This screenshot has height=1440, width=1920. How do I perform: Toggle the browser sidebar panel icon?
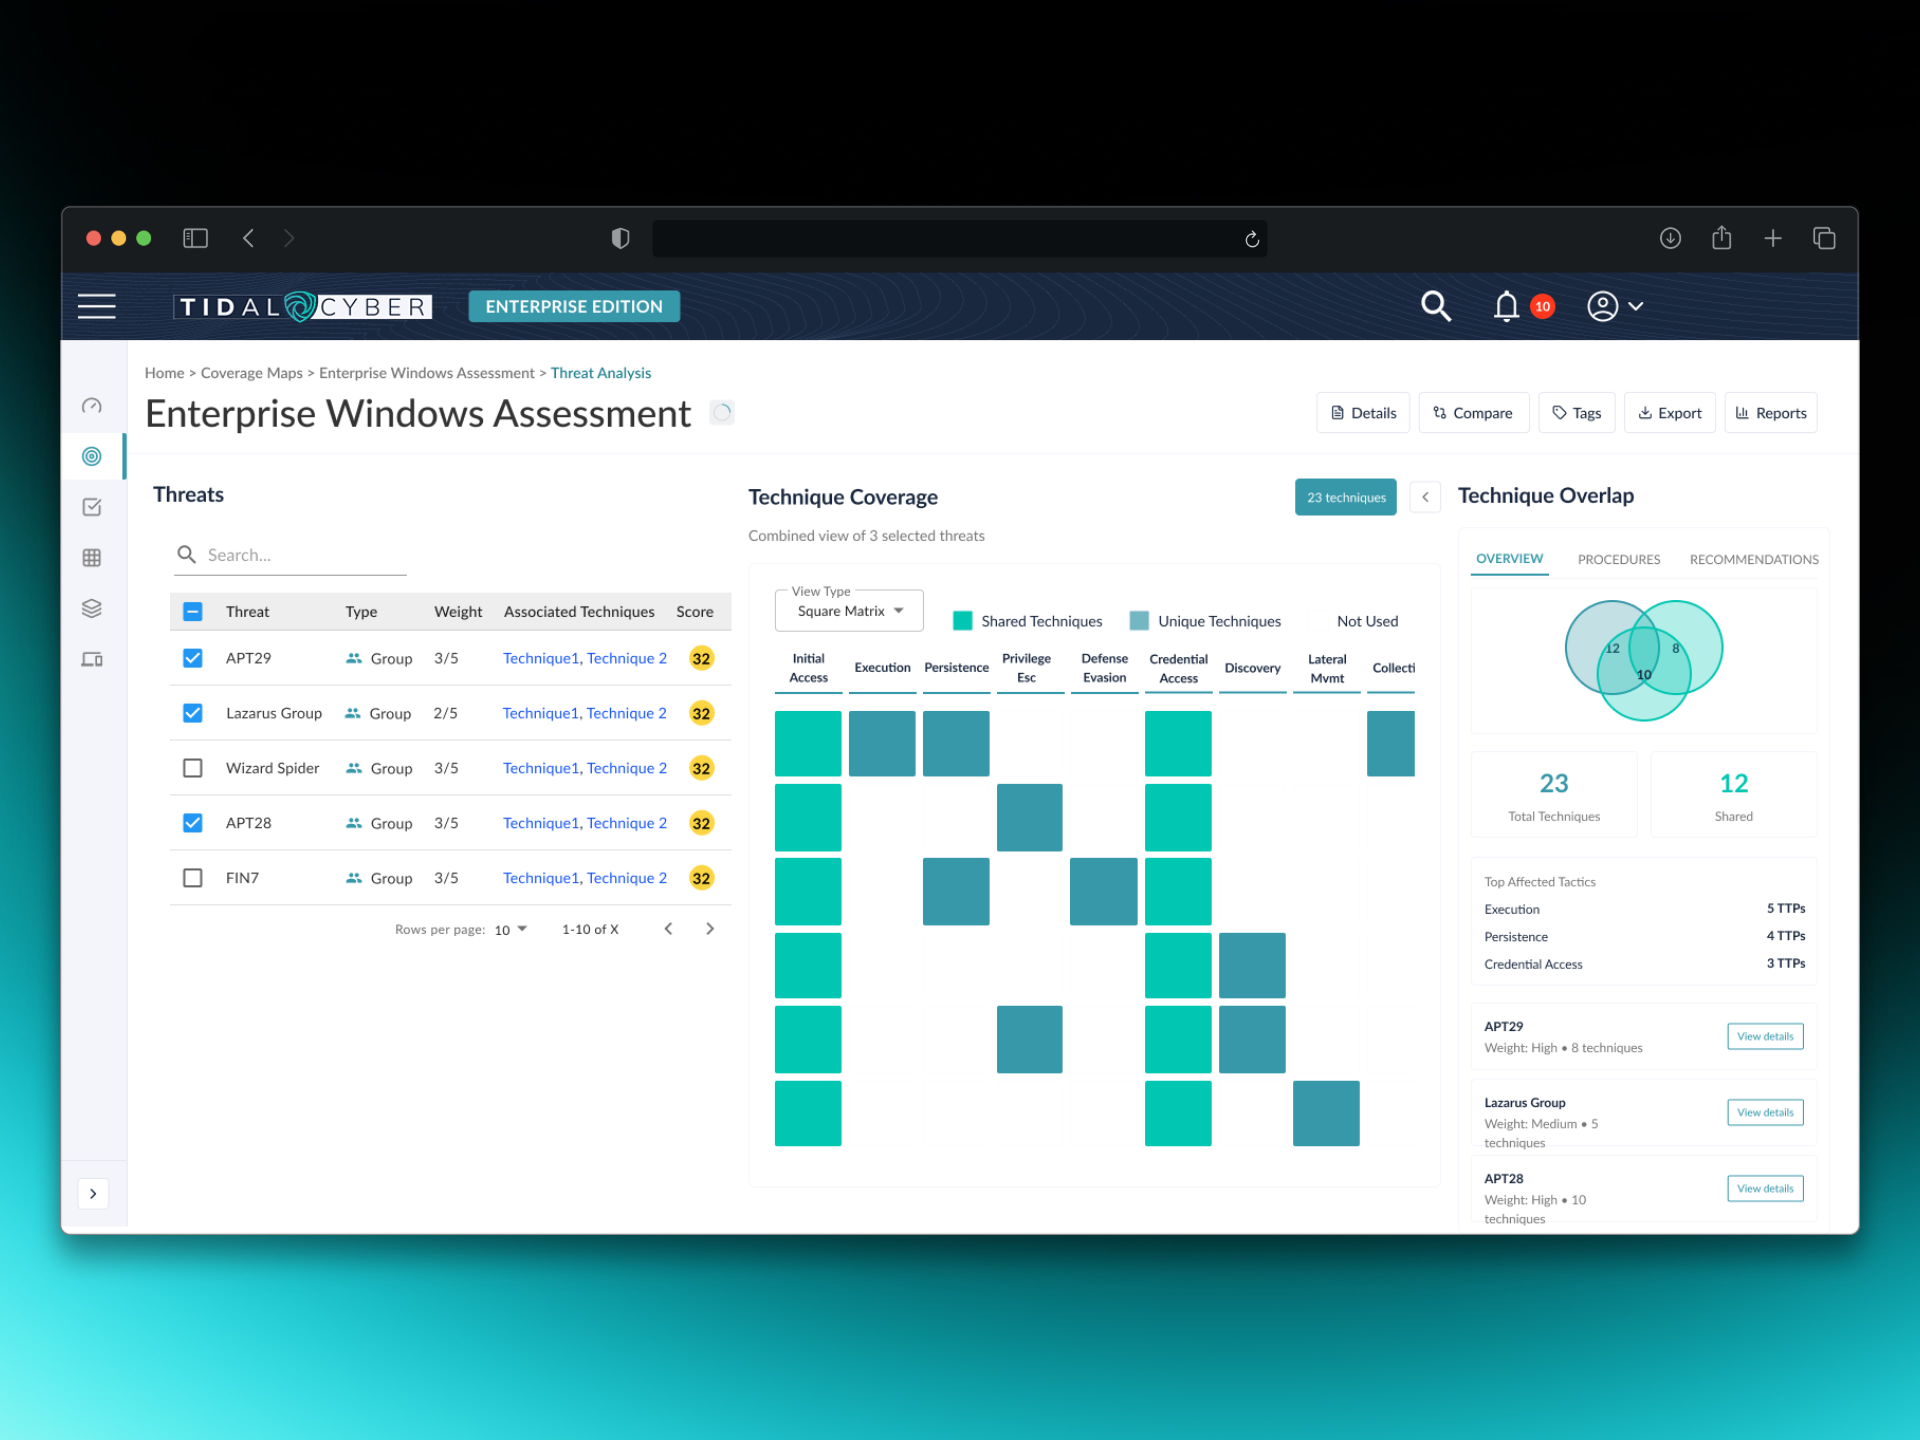[195, 238]
